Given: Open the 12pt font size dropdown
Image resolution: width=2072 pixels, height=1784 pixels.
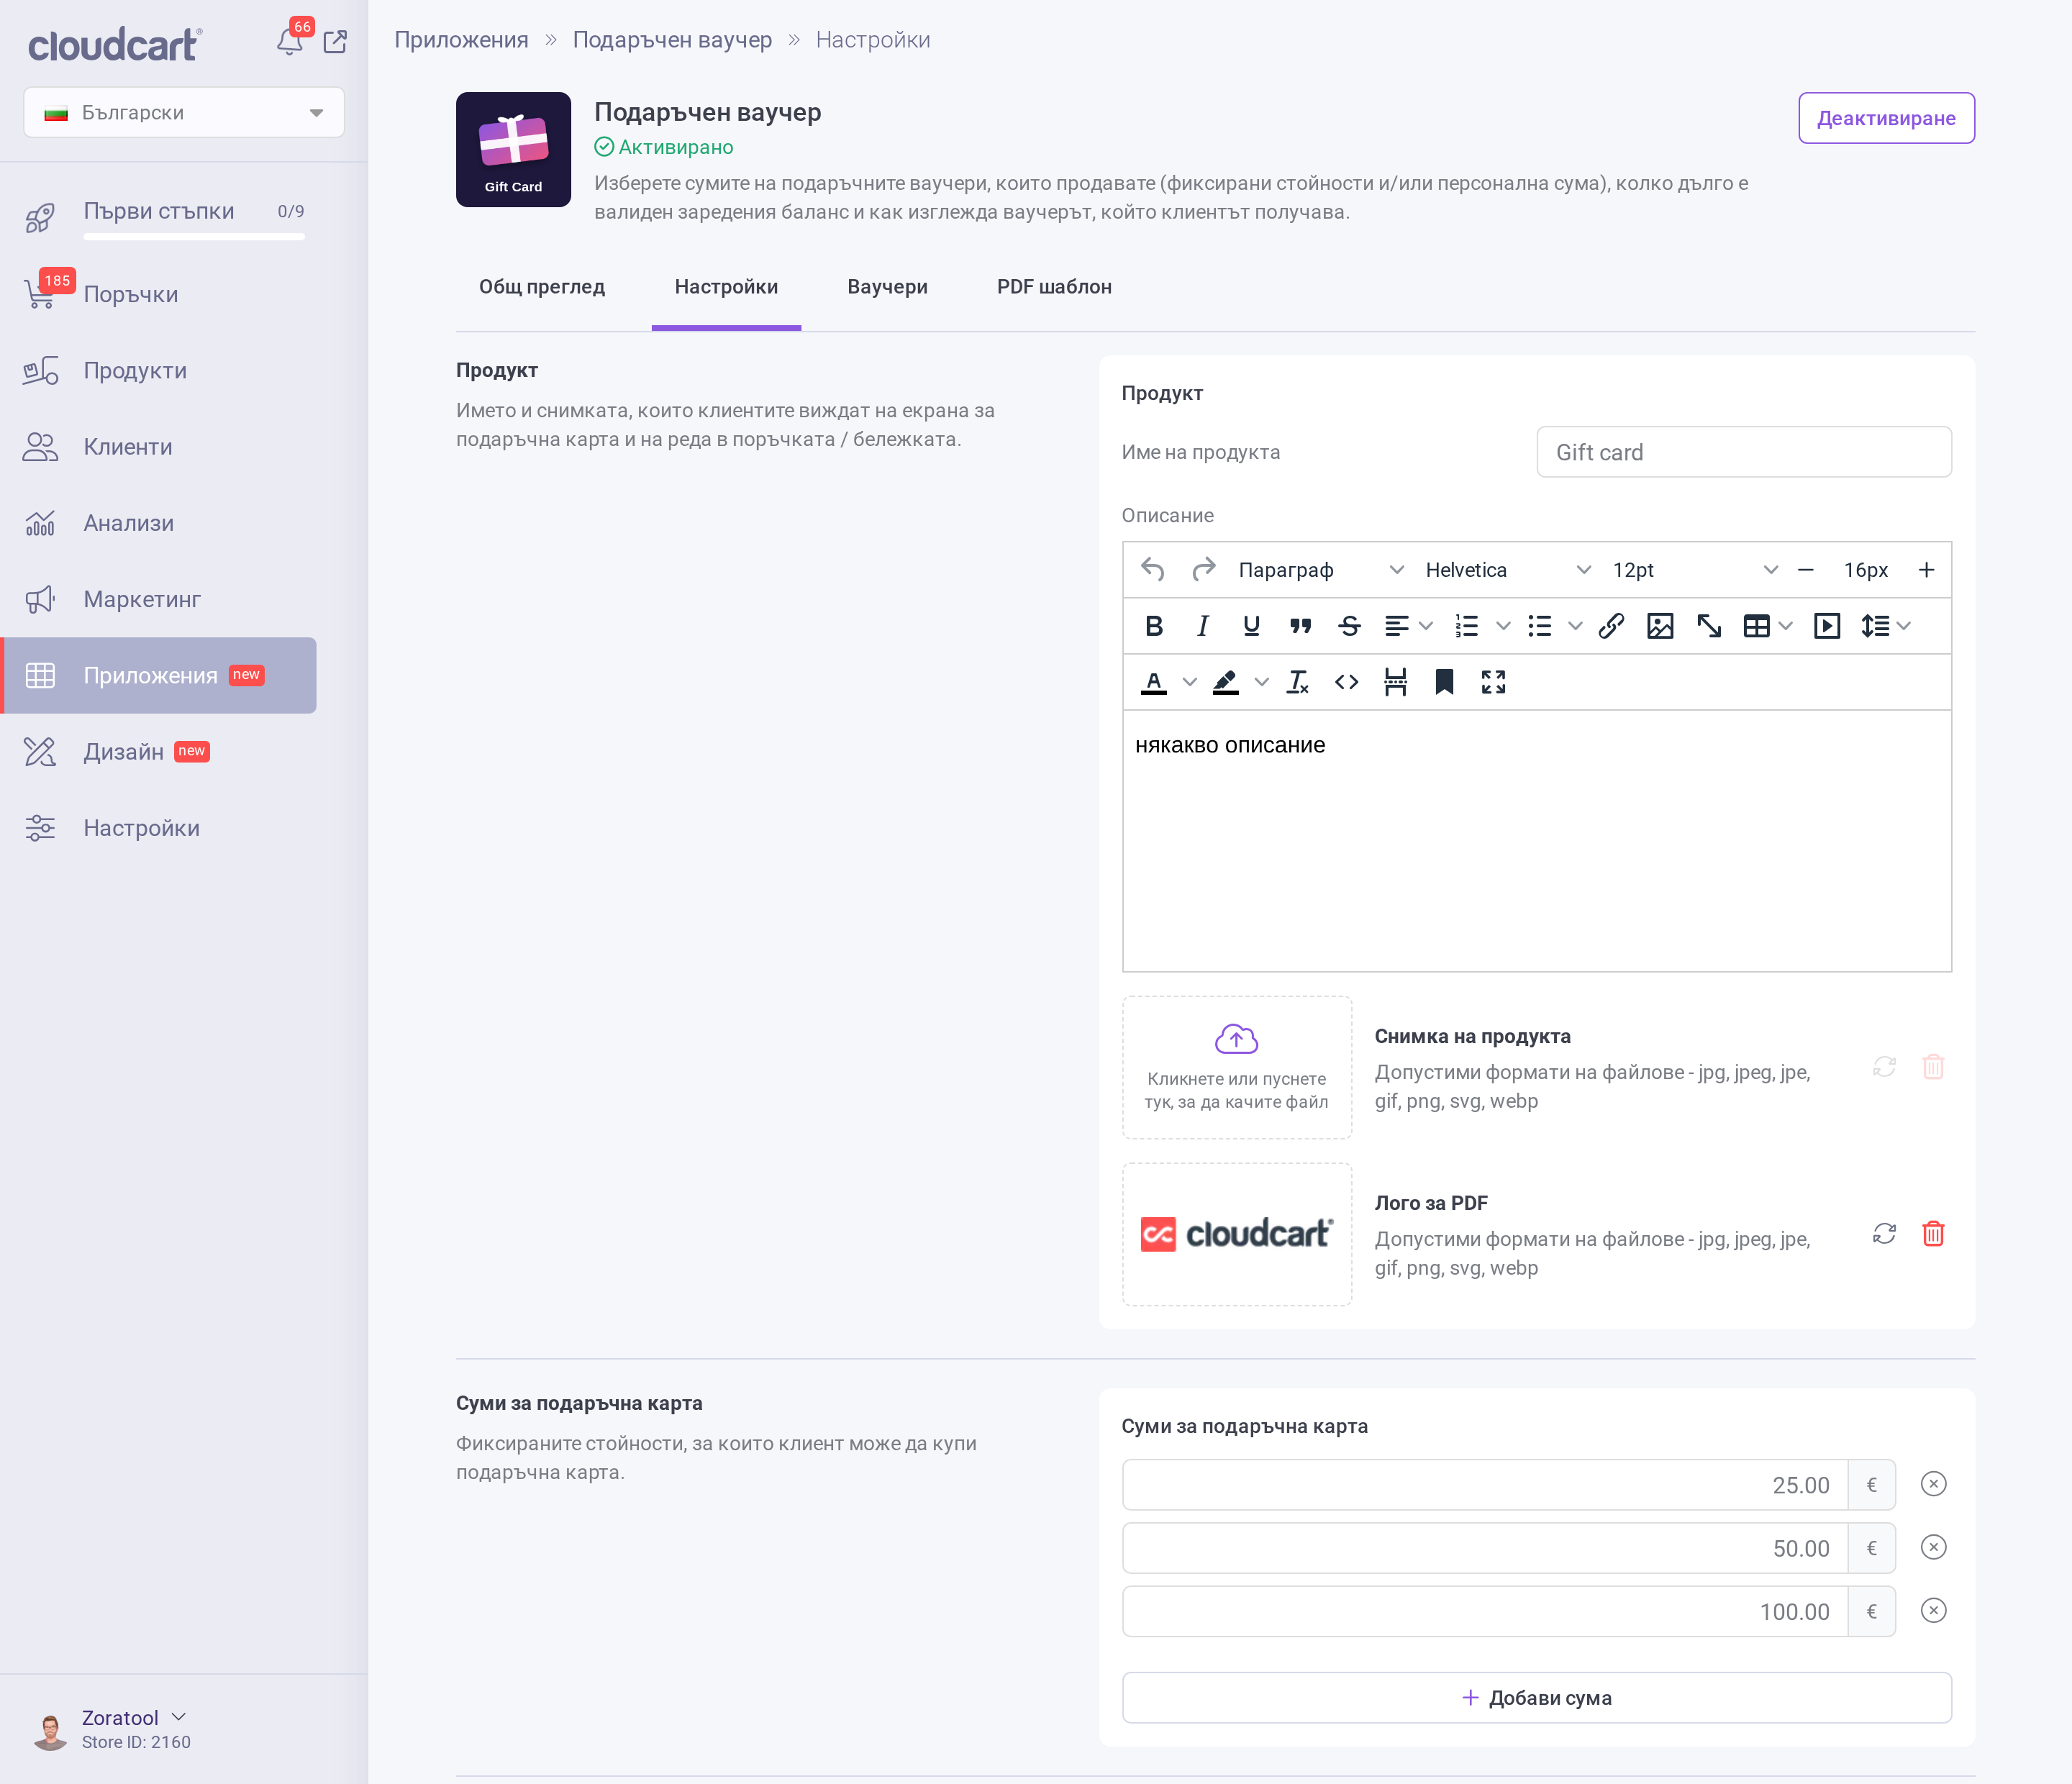Looking at the screenshot, I should [1695, 570].
